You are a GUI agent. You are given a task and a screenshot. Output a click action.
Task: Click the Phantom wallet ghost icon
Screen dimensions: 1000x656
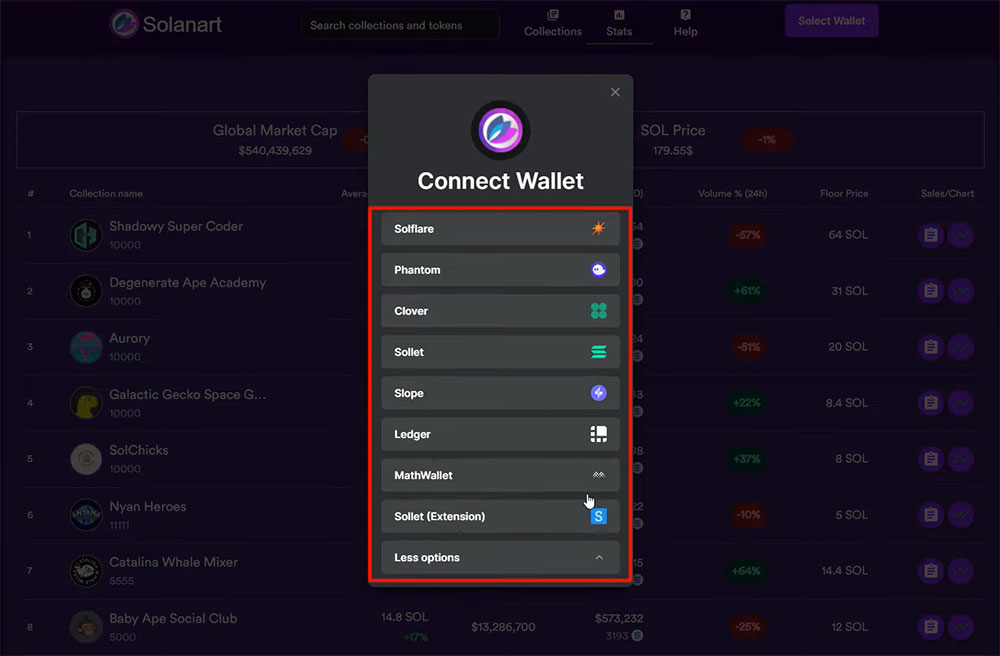coord(597,269)
